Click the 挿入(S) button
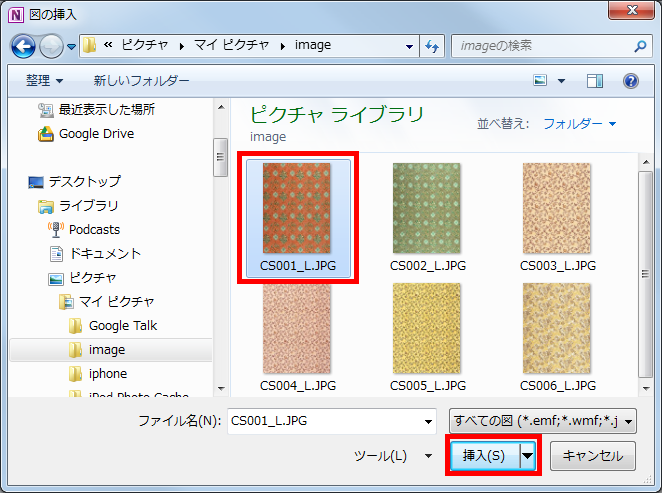Image resolution: width=662 pixels, height=493 pixels. tap(485, 455)
